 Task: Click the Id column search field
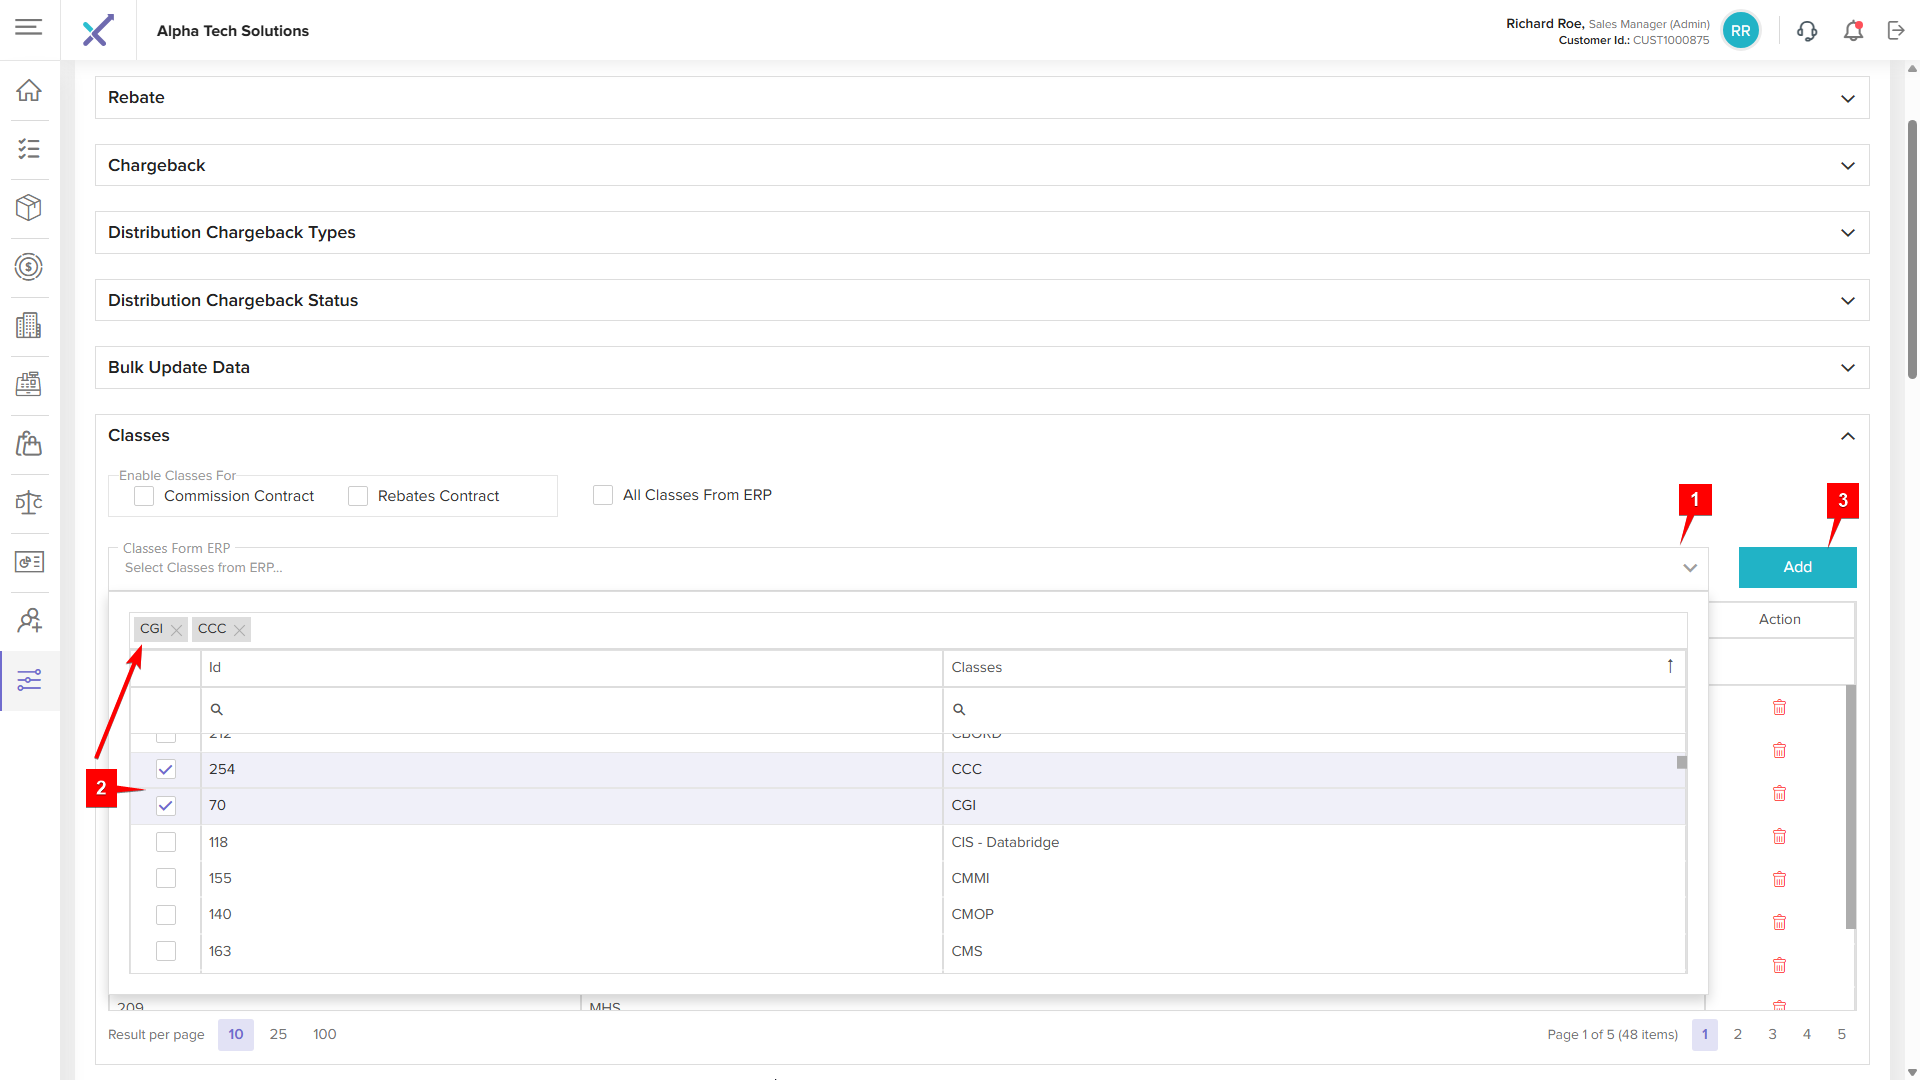pos(570,709)
